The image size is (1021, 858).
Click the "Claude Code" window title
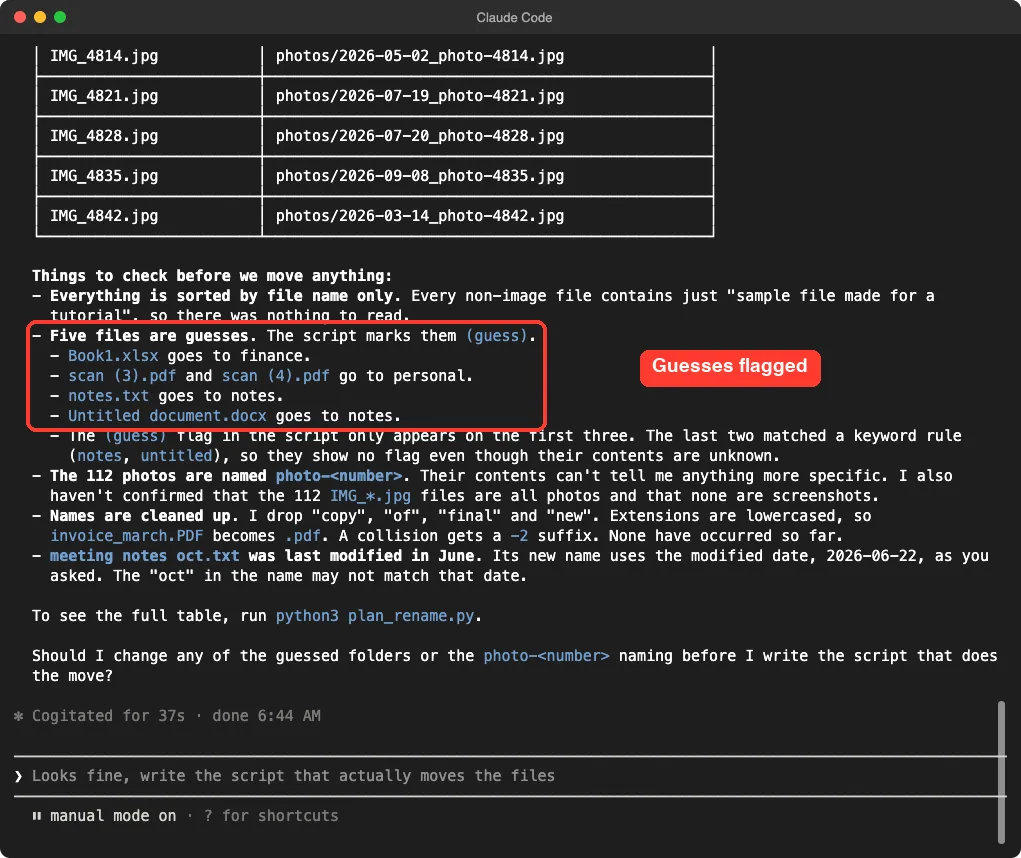(514, 18)
